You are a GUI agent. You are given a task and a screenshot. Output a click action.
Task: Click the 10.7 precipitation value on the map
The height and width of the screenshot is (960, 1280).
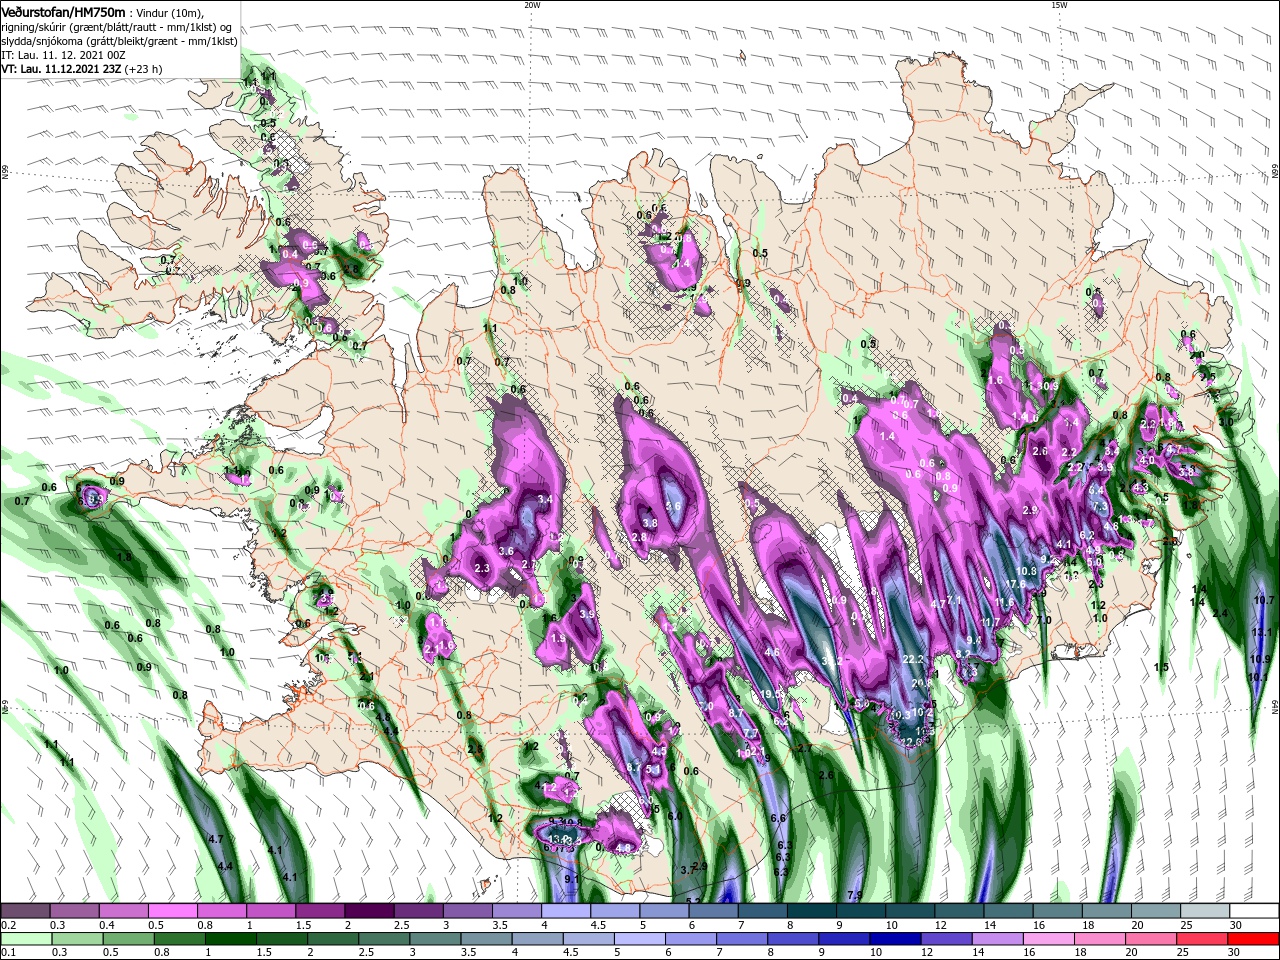coord(1264,600)
